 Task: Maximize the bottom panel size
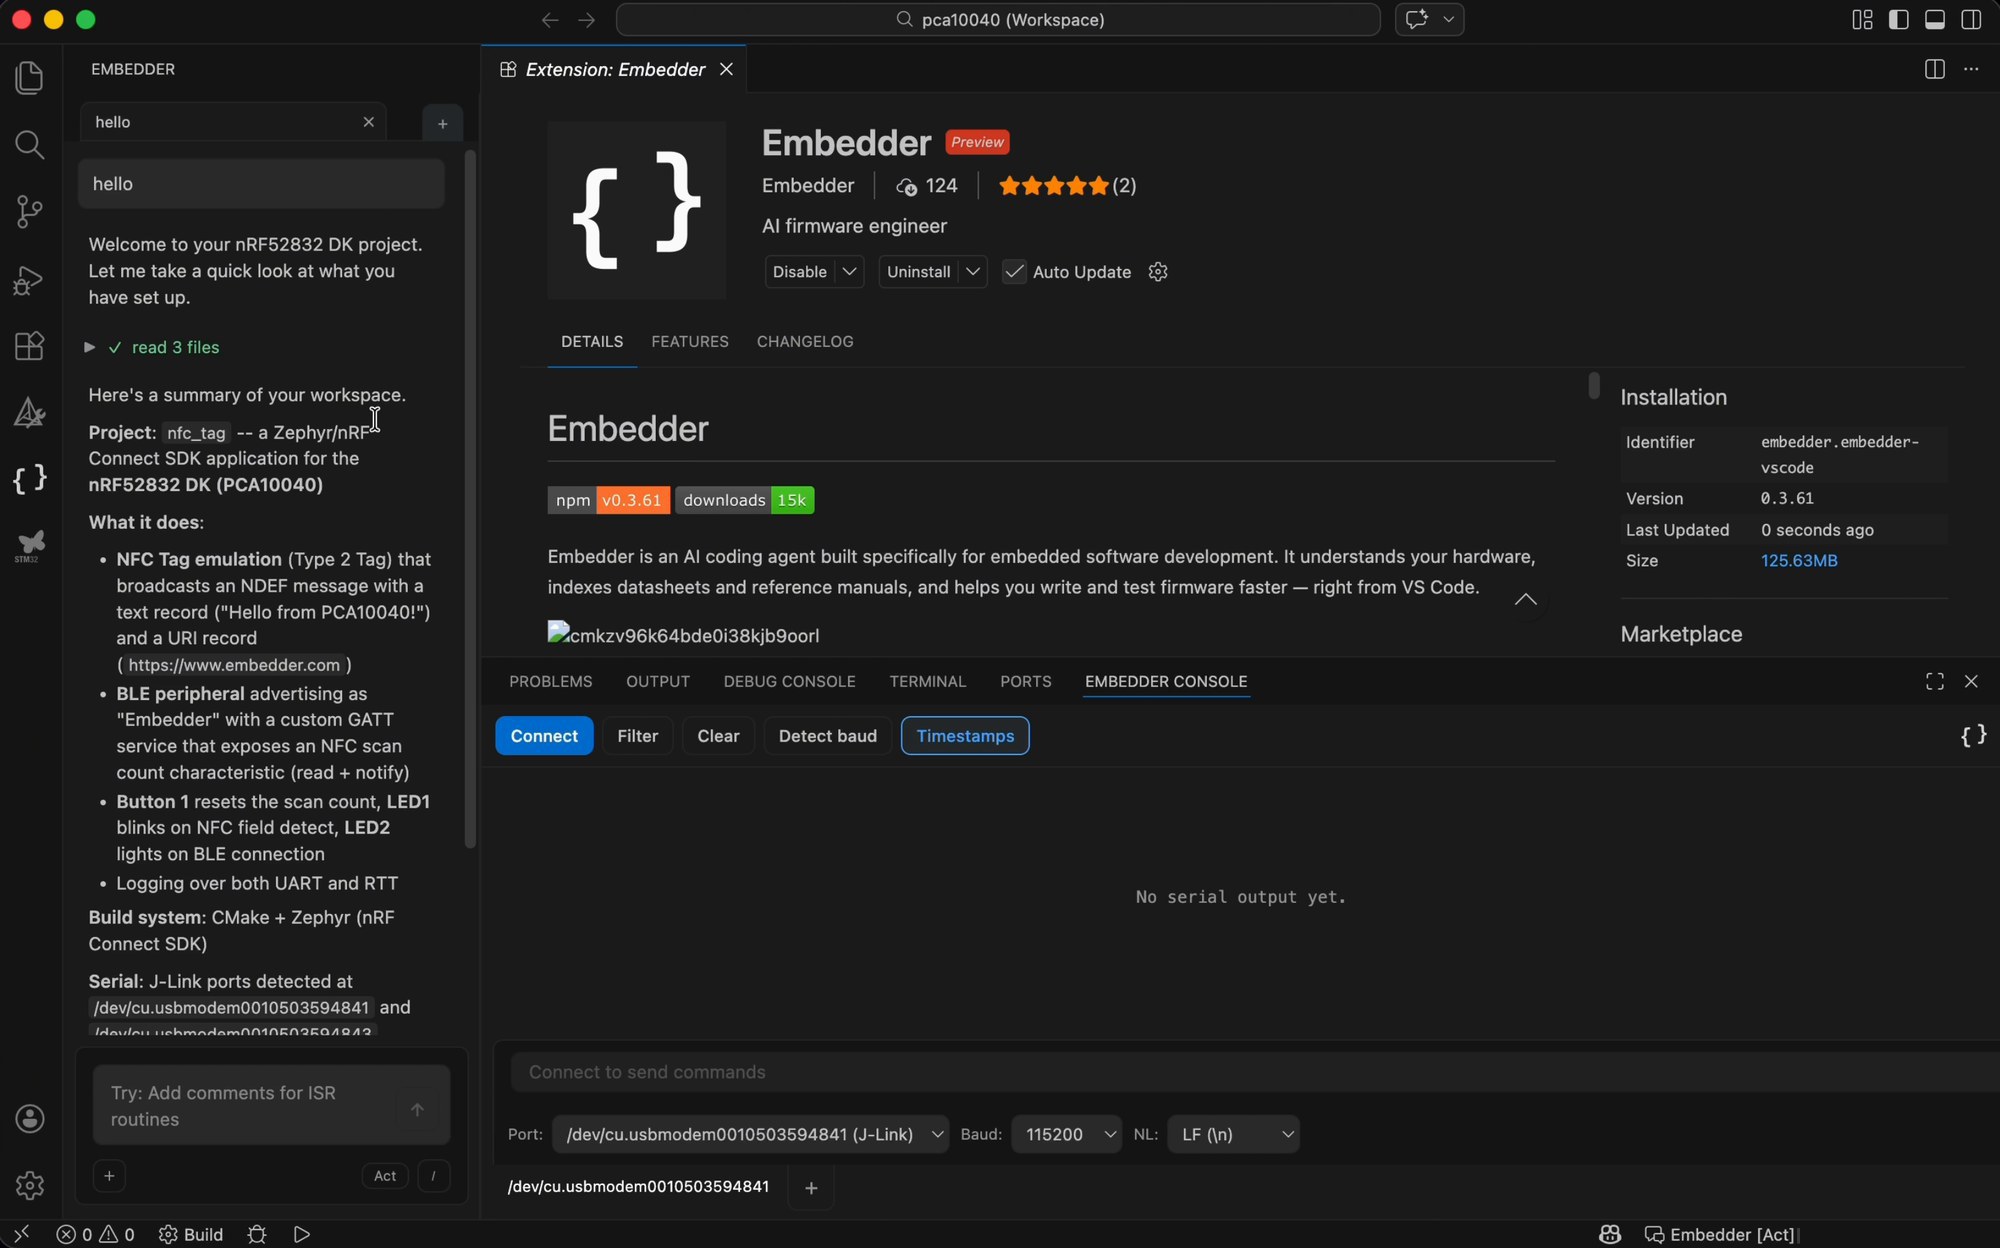1935,681
